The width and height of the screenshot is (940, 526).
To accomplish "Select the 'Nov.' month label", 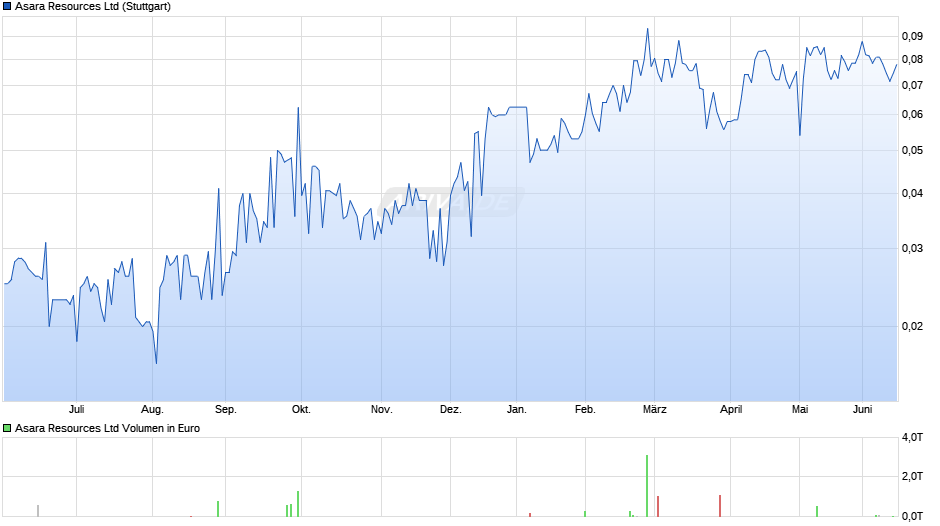I will click(381, 409).
